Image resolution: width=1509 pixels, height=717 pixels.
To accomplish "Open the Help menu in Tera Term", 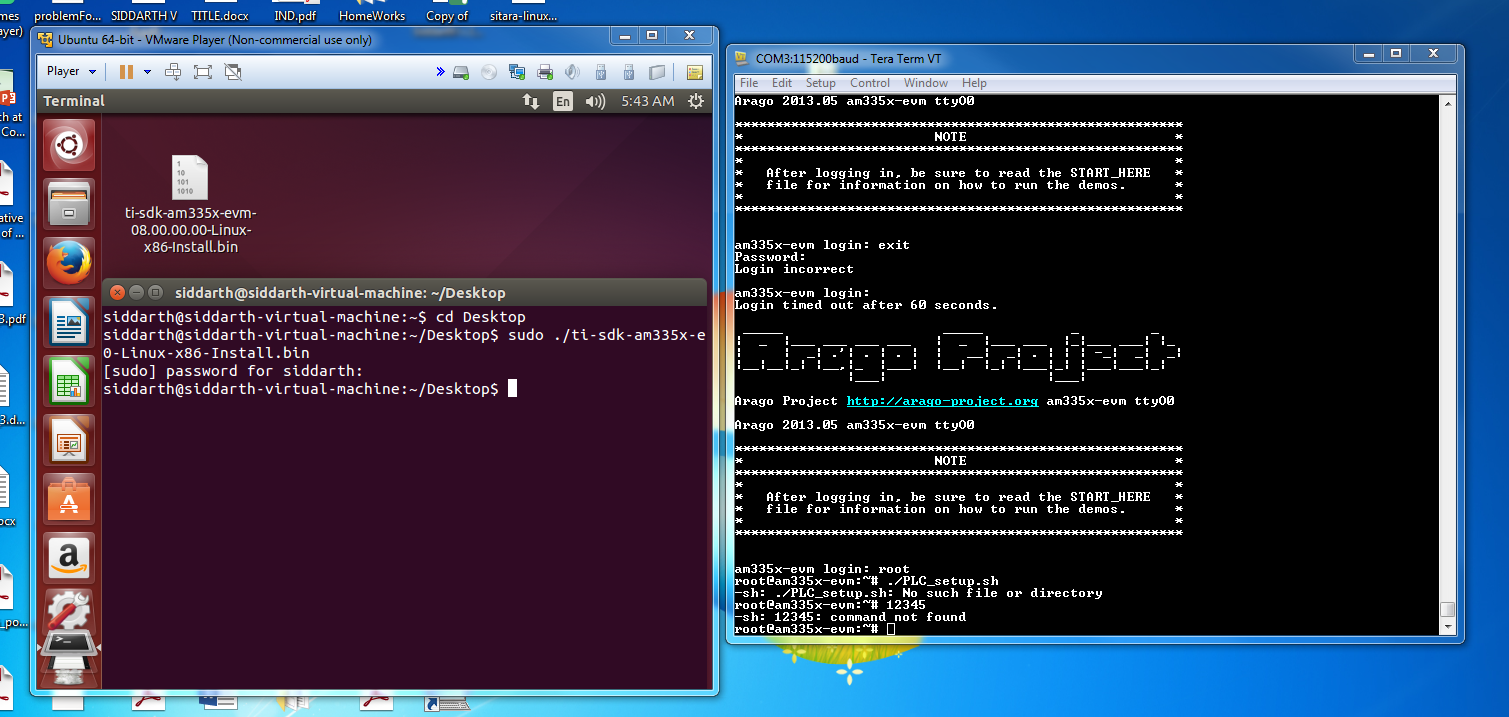I will [x=974, y=83].
